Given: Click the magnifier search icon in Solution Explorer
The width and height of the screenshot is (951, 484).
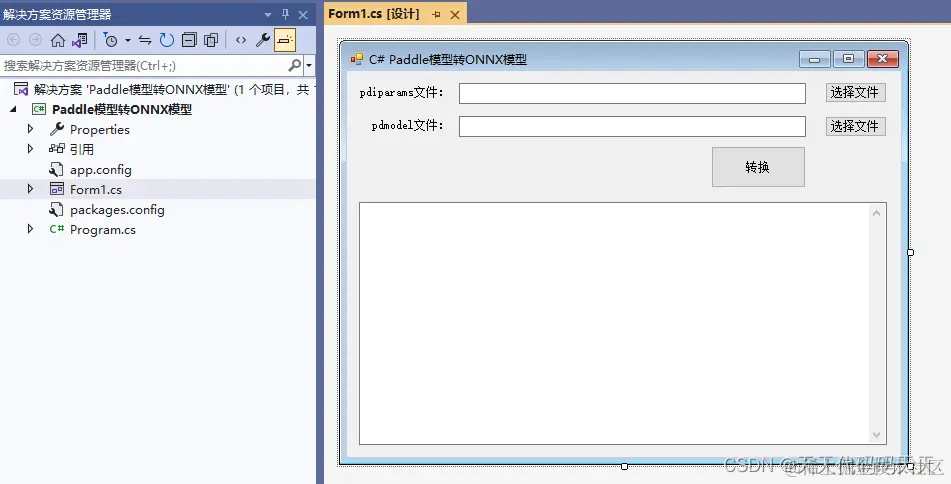Looking at the screenshot, I should 295,65.
